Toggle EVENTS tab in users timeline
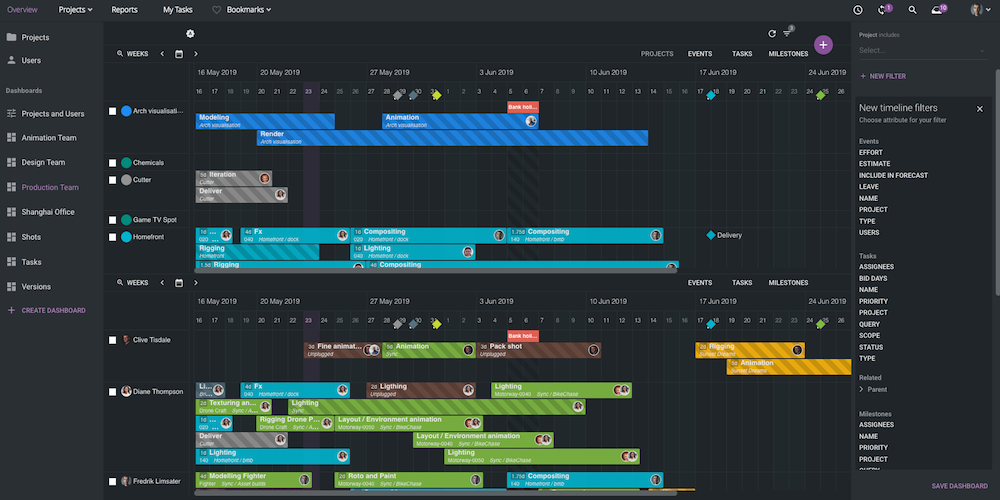This screenshot has width=1000, height=500. point(700,283)
